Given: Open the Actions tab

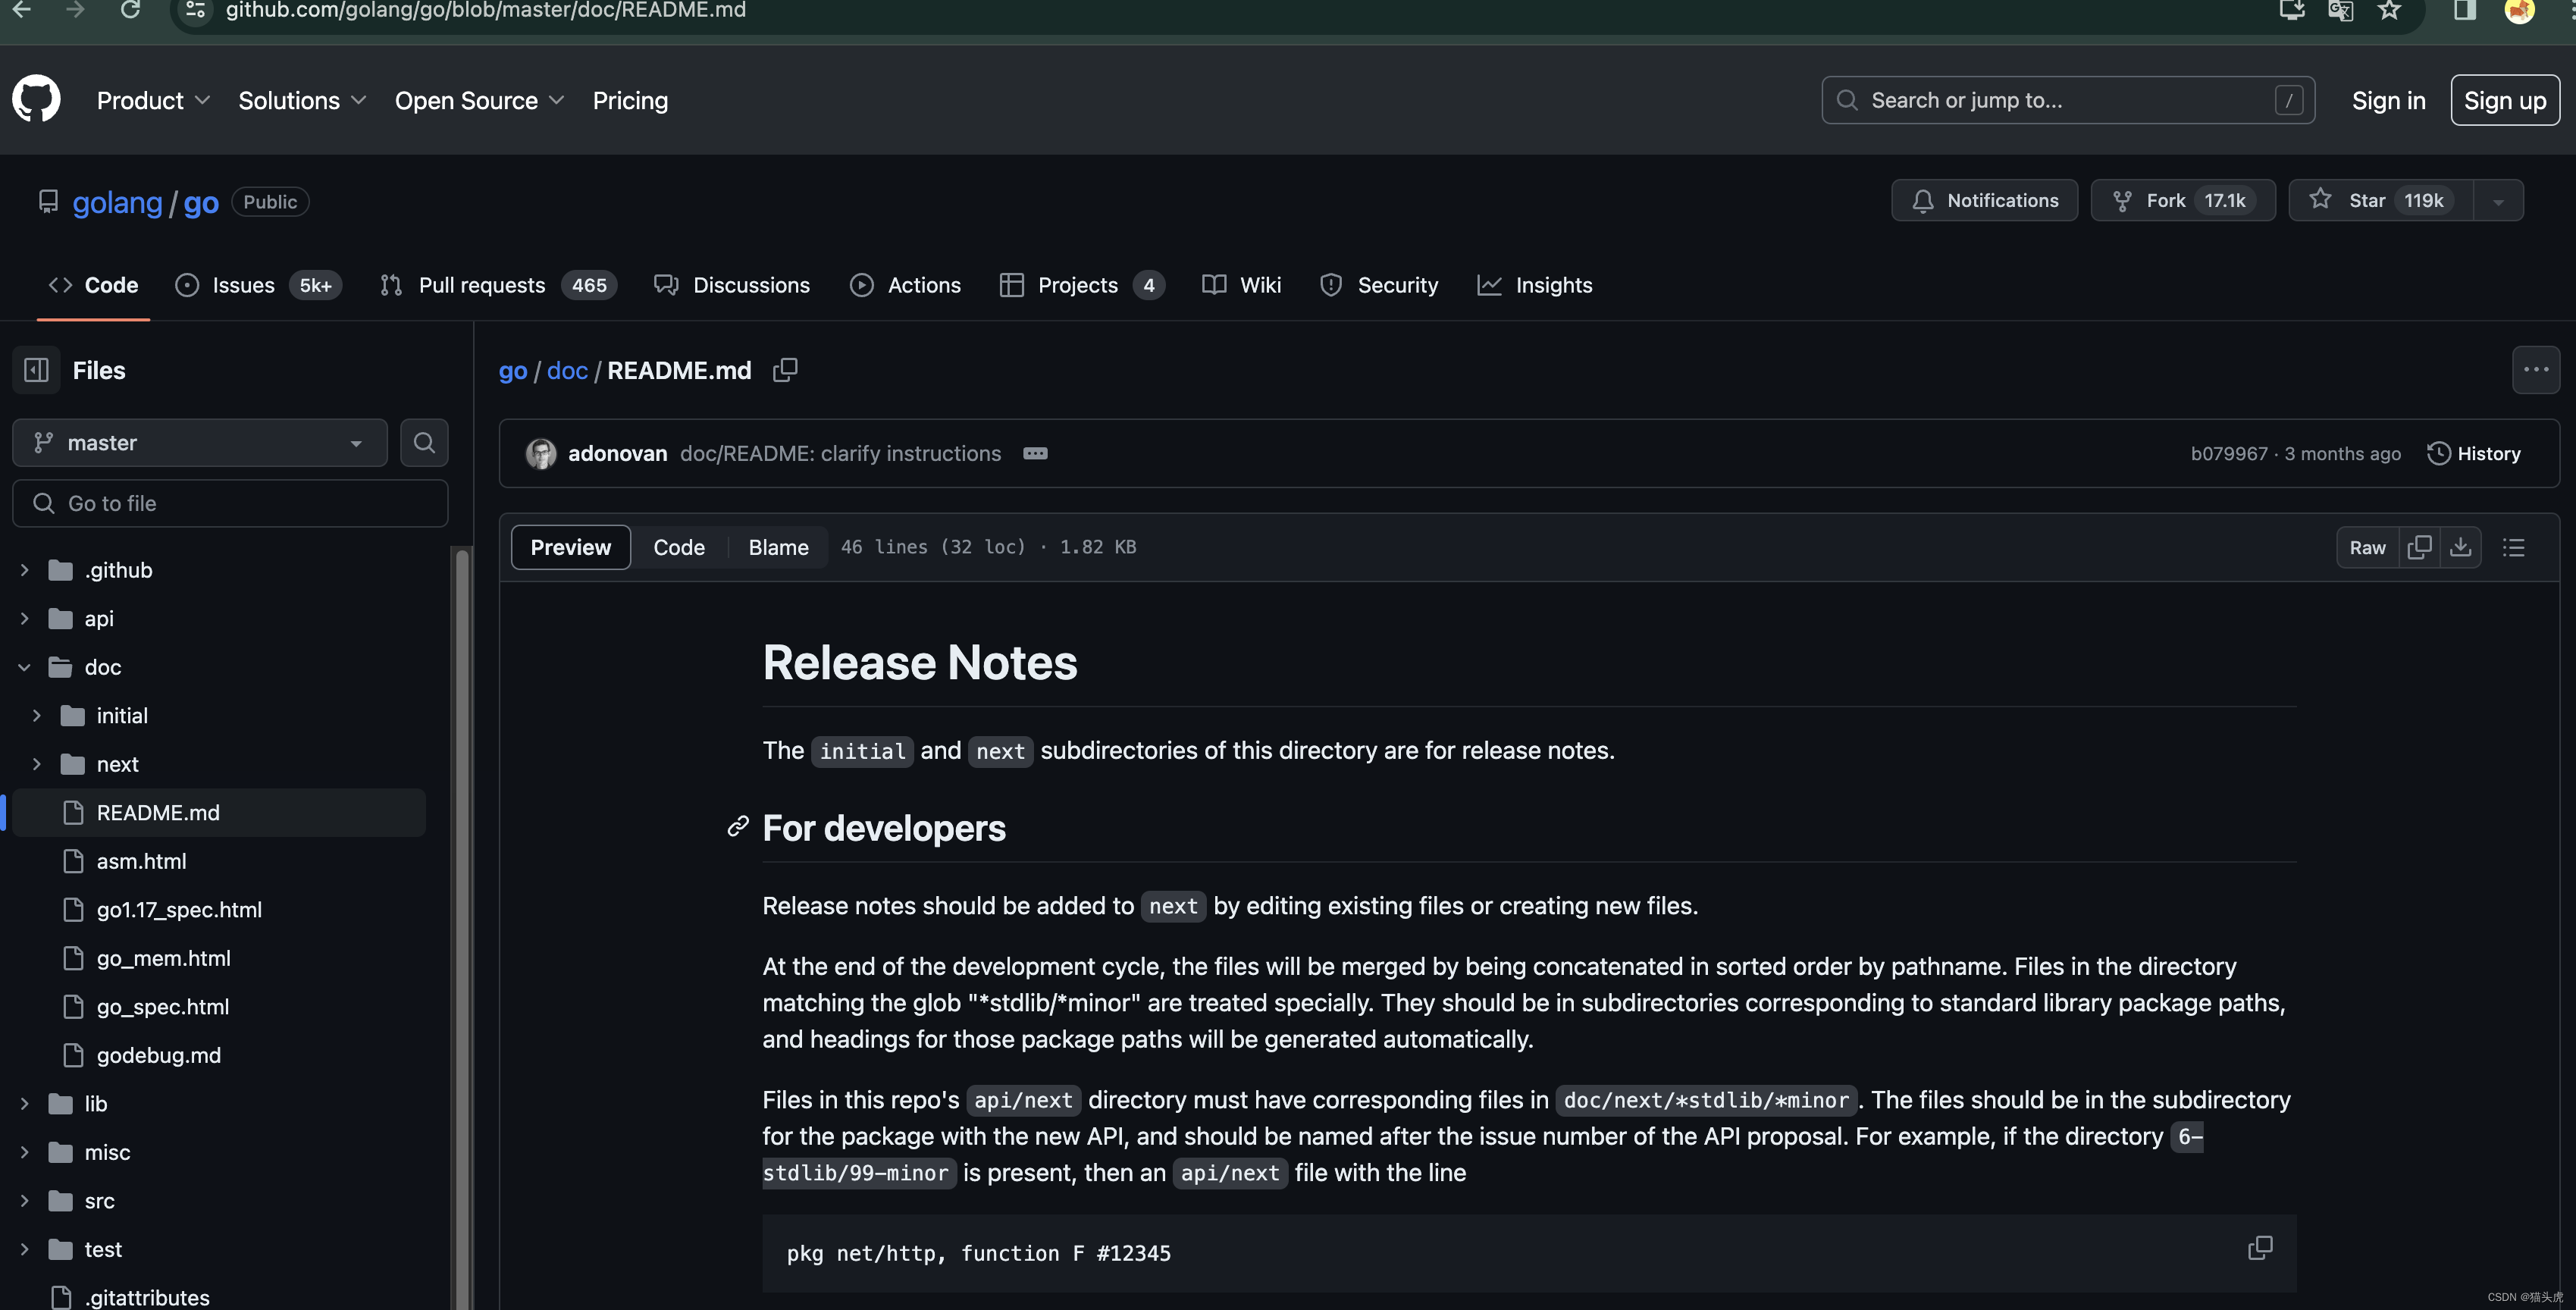Looking at the screenshot, I should point(905,285).
